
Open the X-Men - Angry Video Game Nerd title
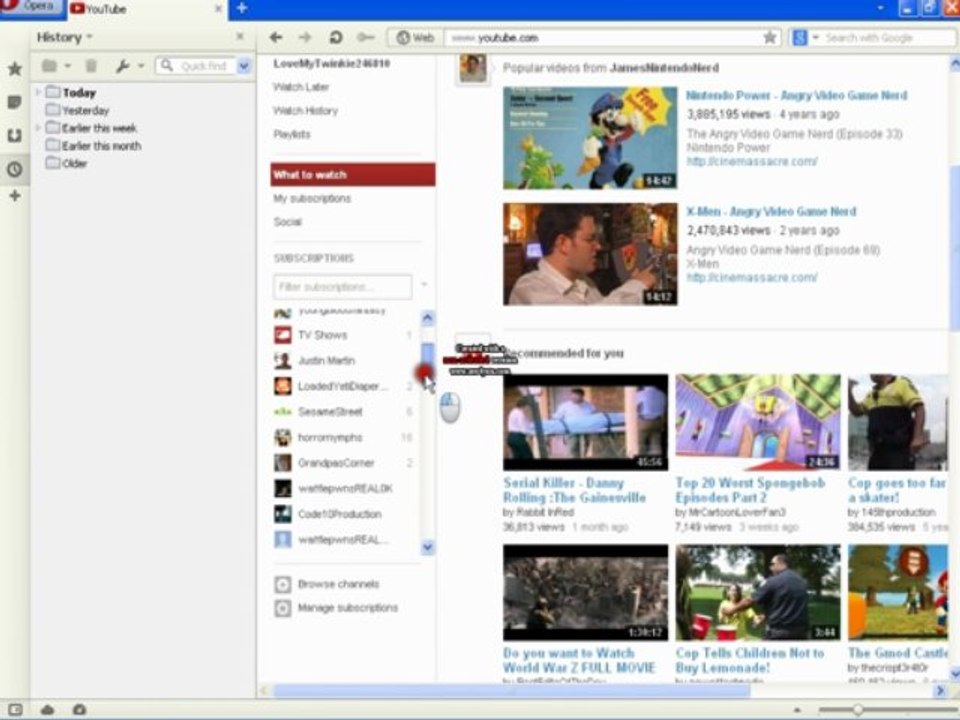pyautogui.click(x=771, y=212)
